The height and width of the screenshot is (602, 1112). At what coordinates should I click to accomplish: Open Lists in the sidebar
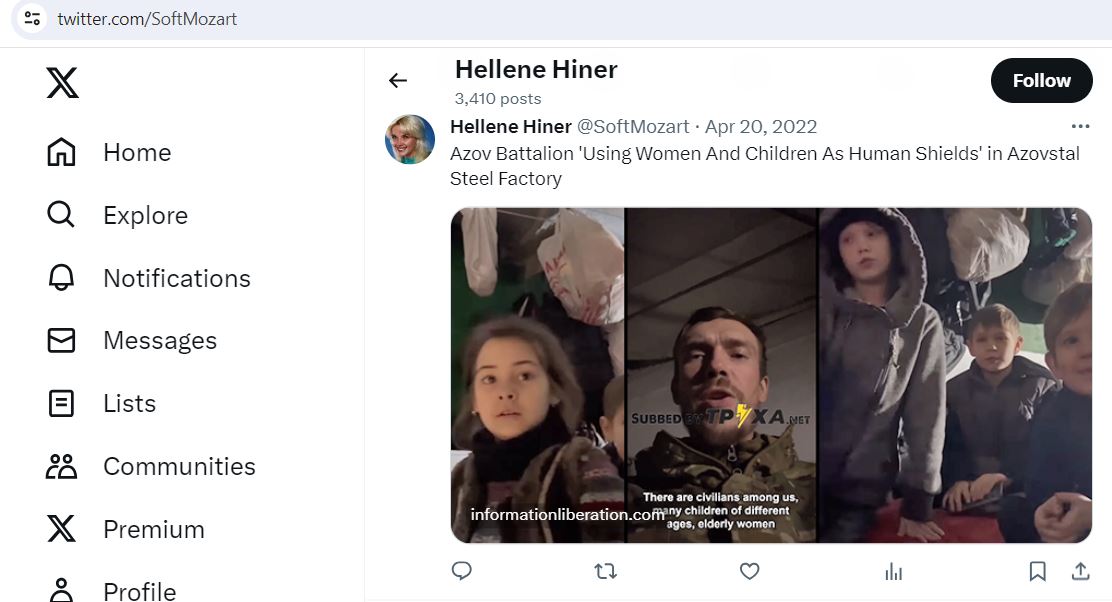click(101, 403)
